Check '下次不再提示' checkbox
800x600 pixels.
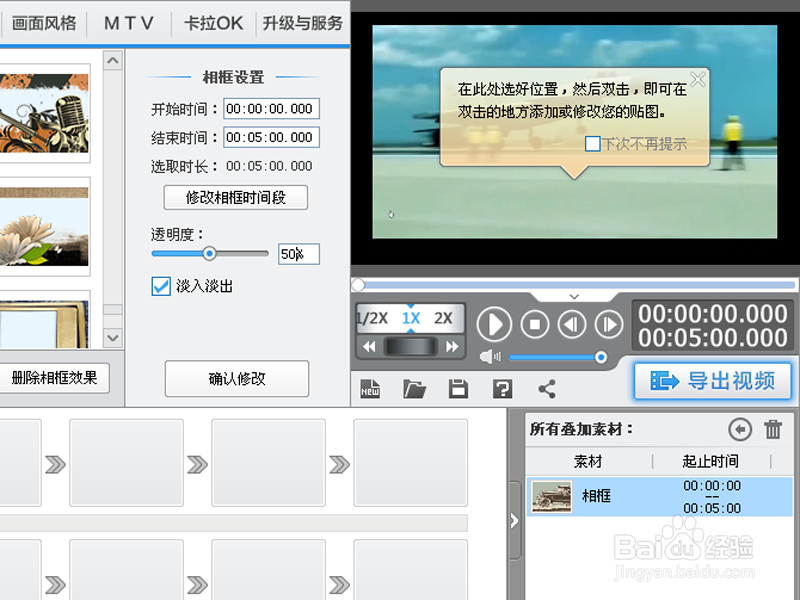click(x=592, y=144)
